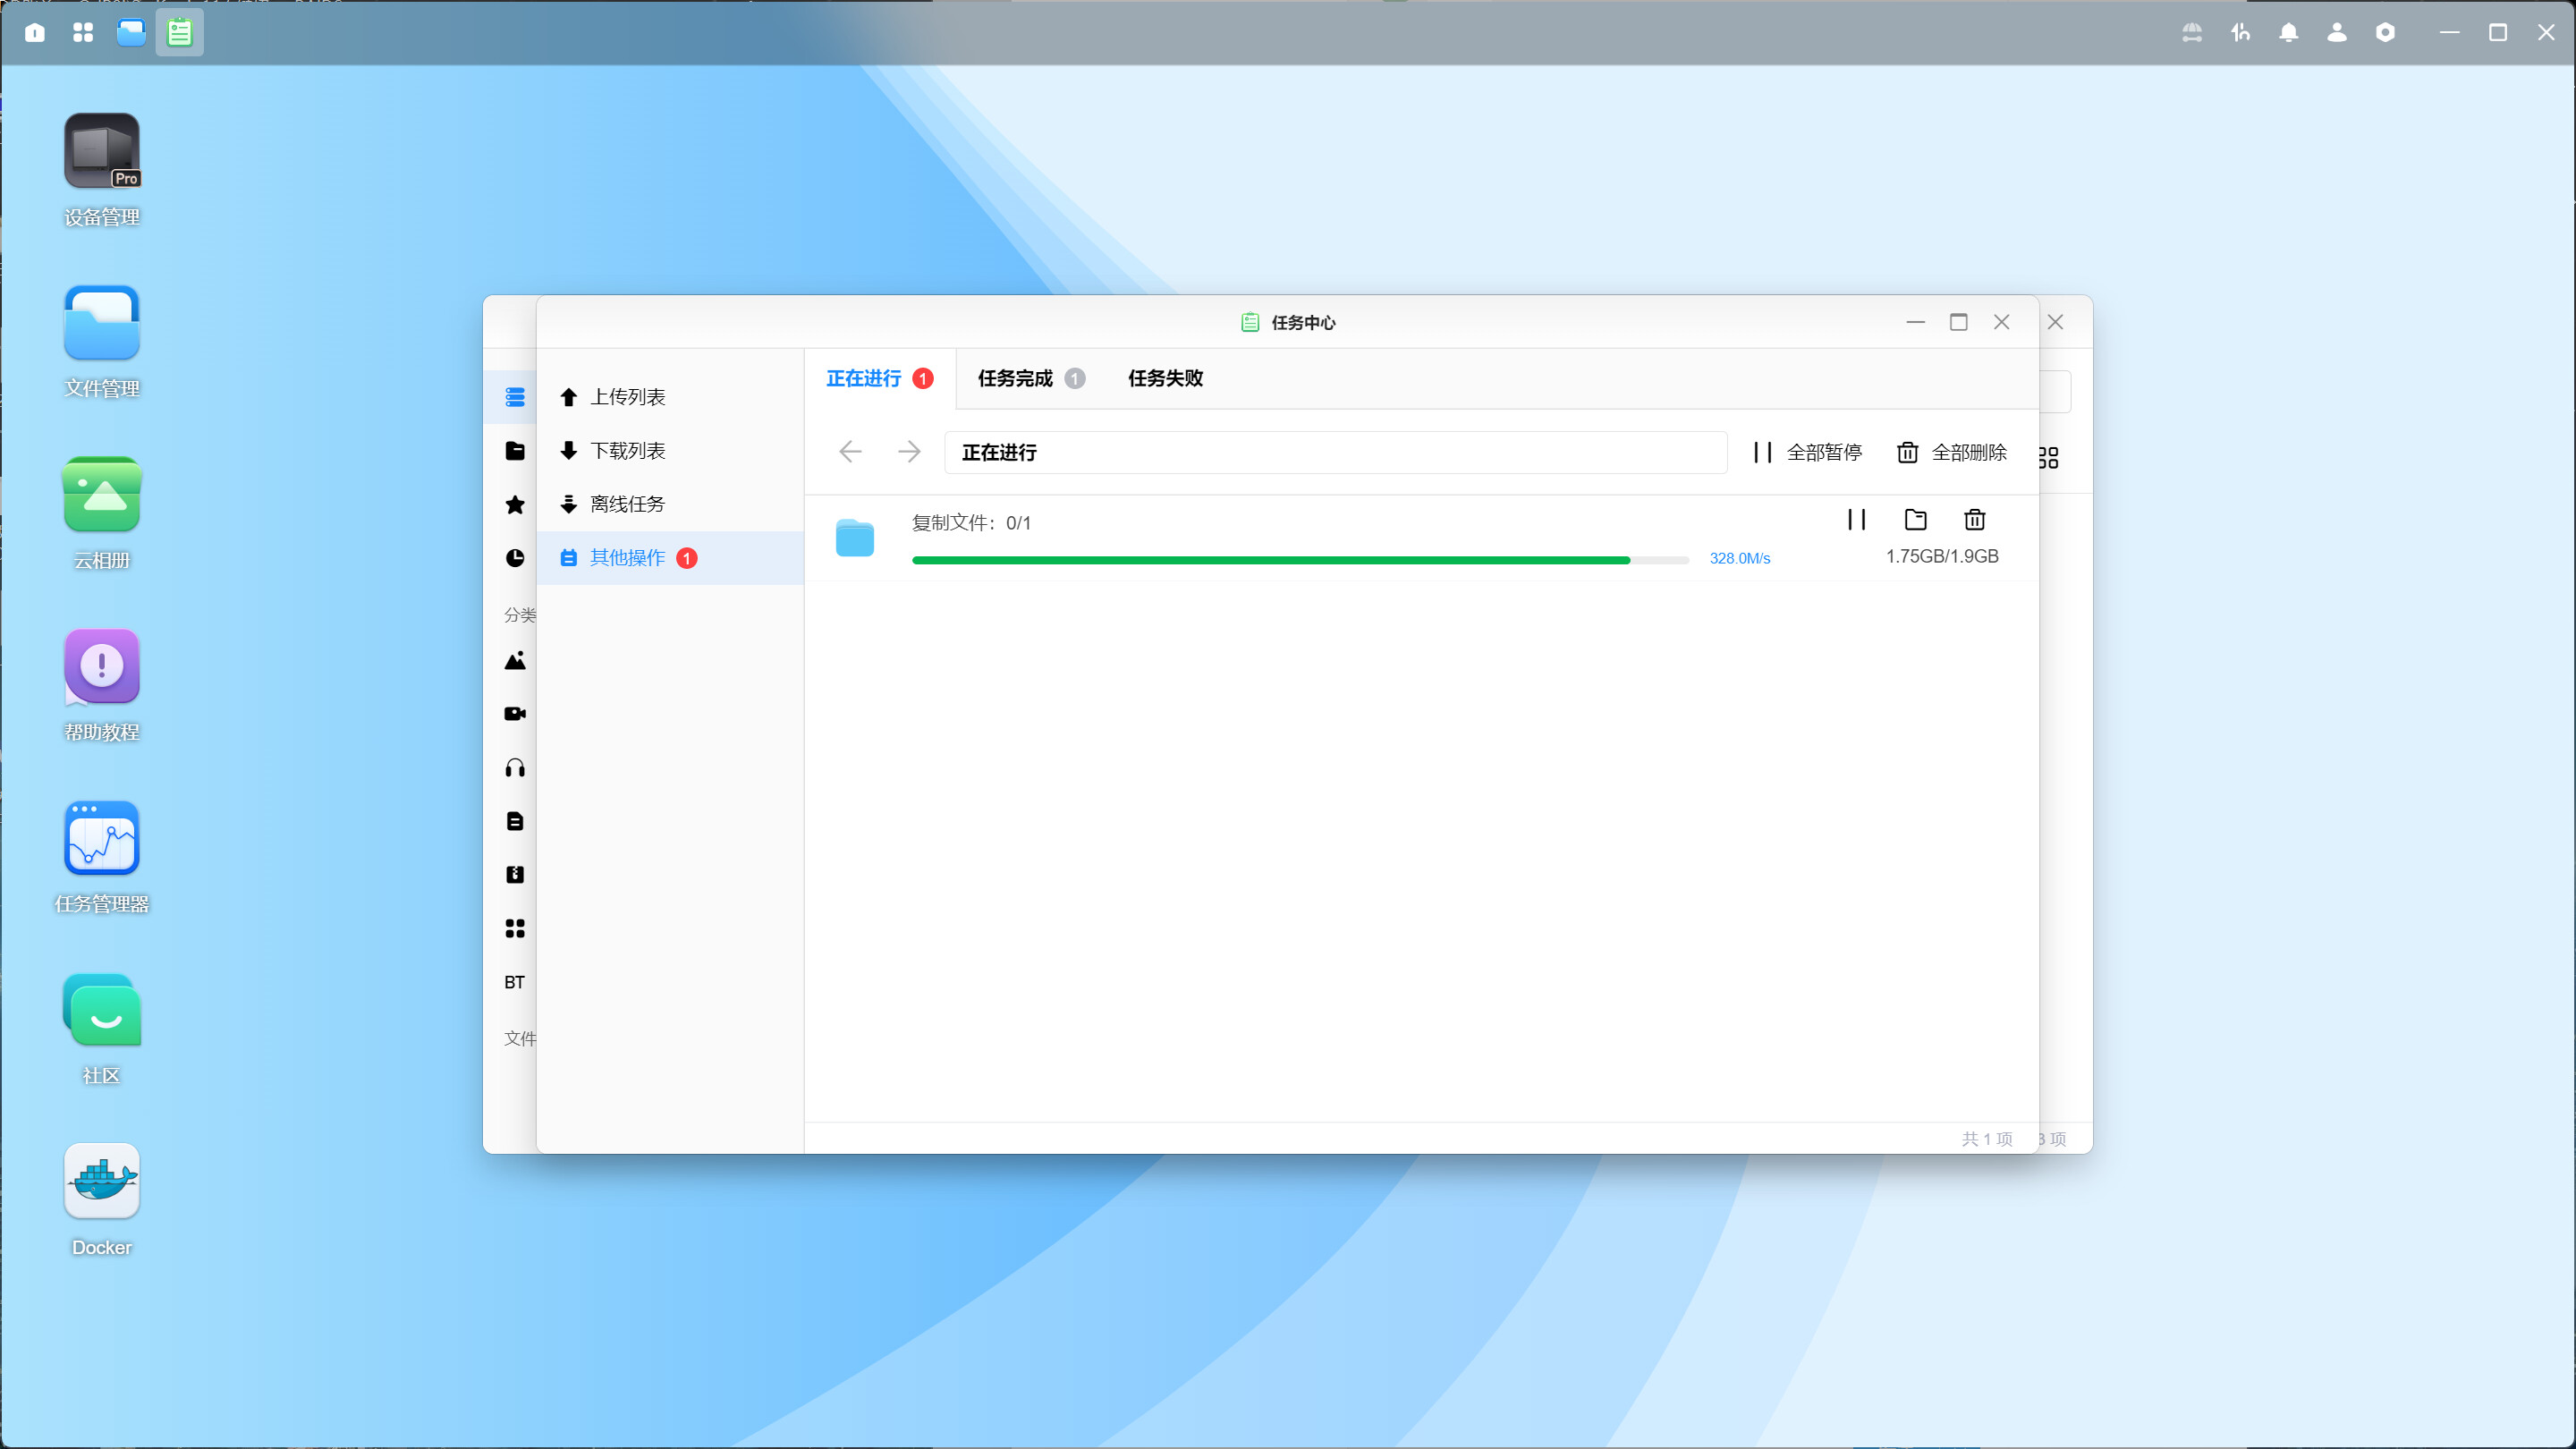Screen dimensions: 2576x1449
Task: Open the Docker desktop app
Action: click(x=102, y=1182)
